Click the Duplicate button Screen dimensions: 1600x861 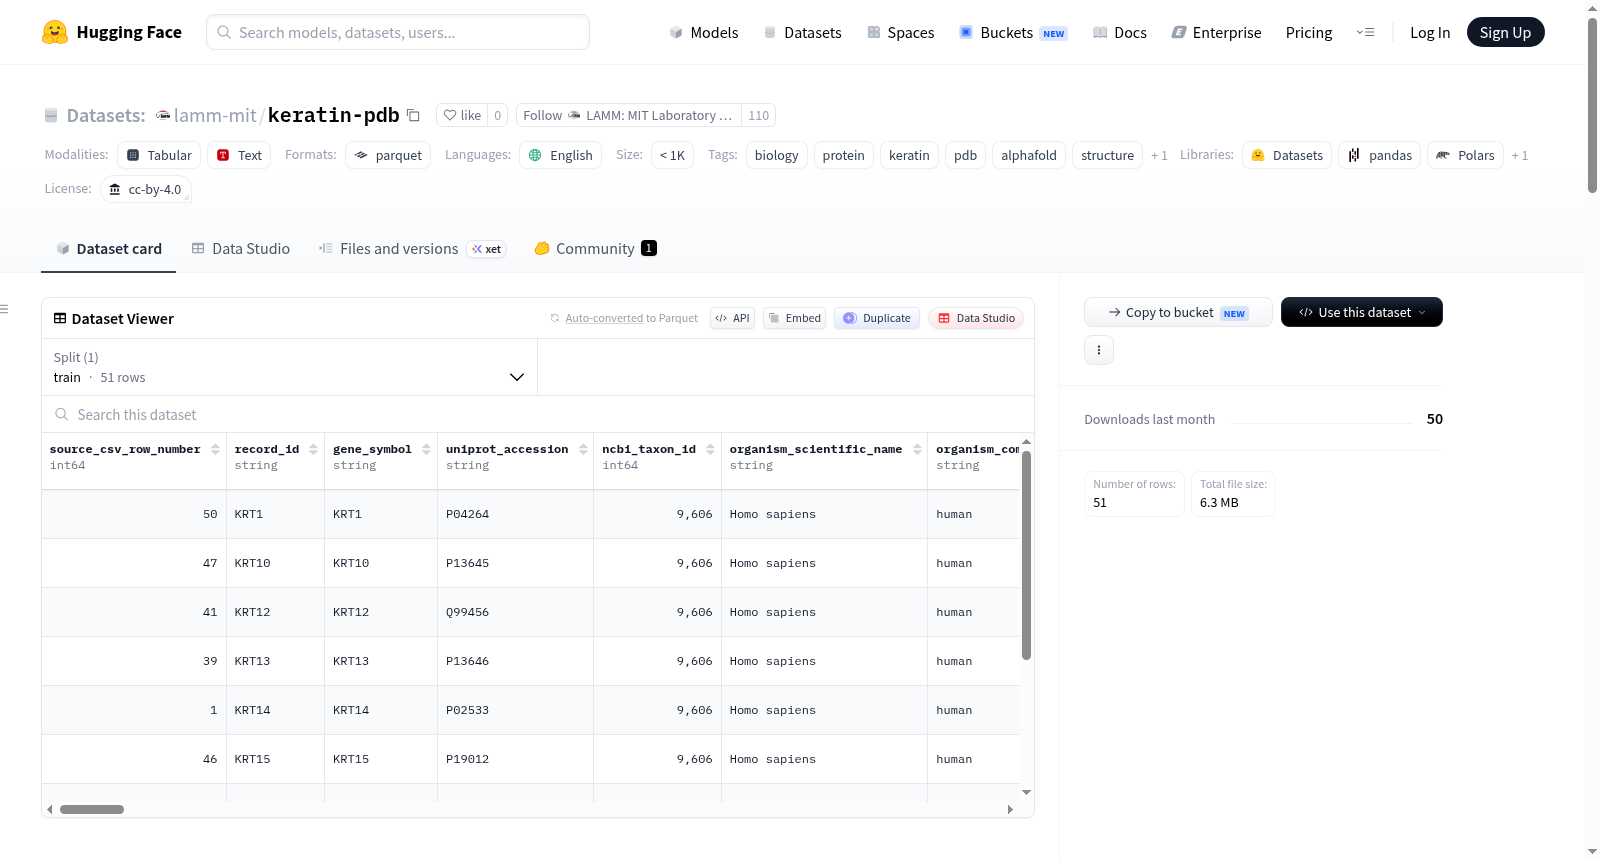point(877,318)
